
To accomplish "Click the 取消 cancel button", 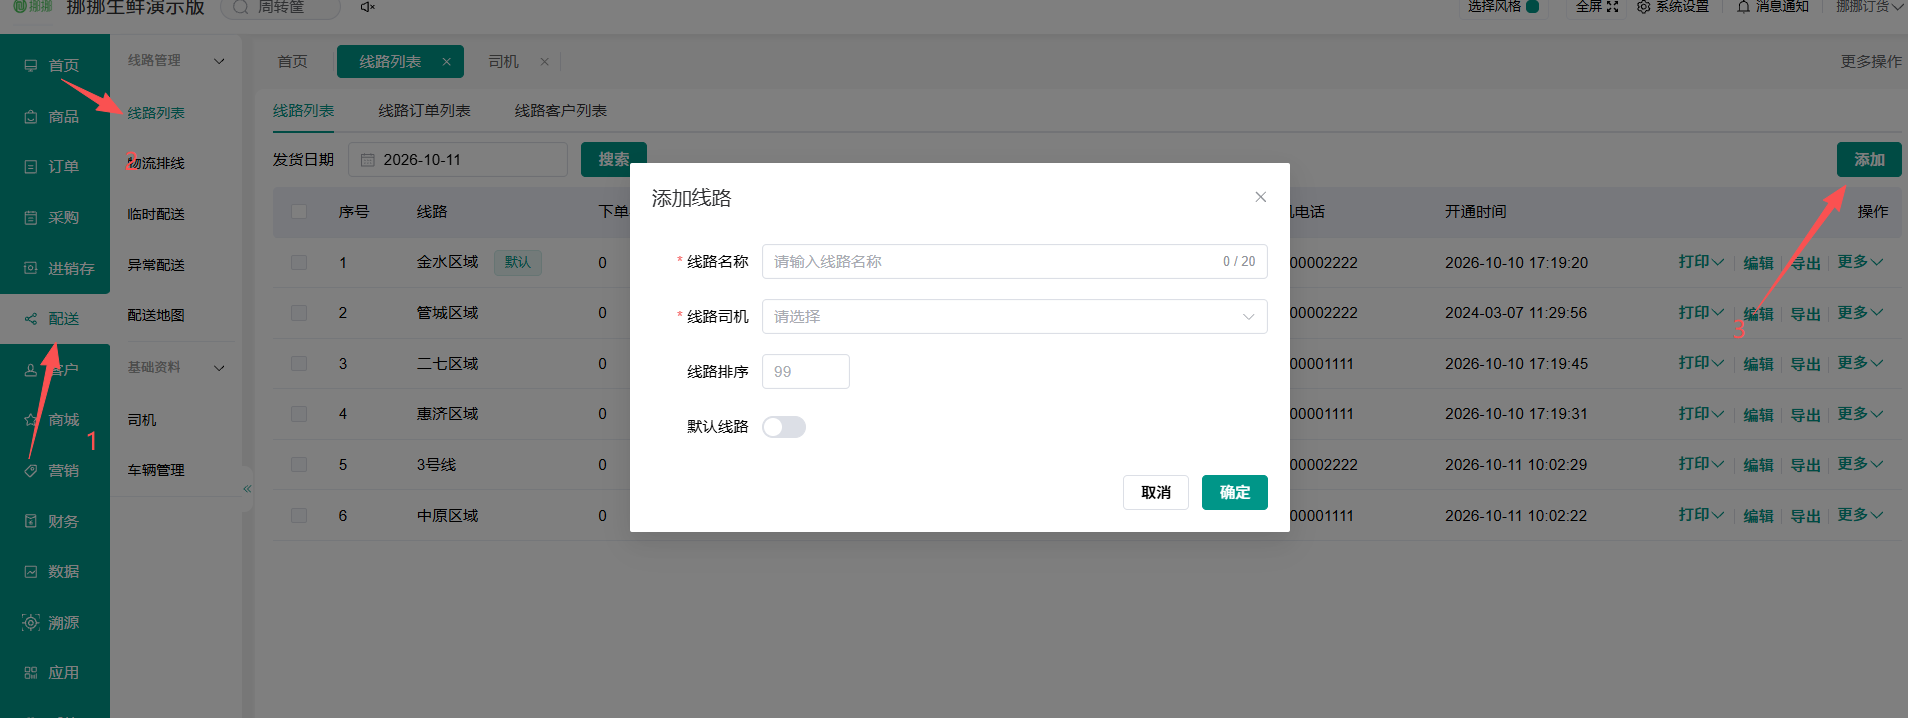I will pos(1156,492).
